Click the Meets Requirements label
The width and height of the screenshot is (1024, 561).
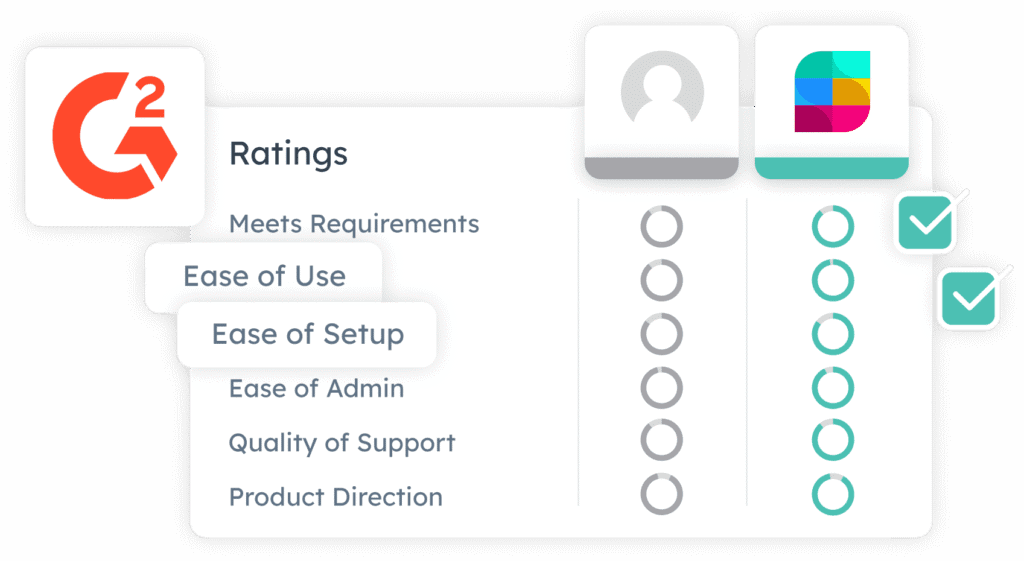coord(354,224)
